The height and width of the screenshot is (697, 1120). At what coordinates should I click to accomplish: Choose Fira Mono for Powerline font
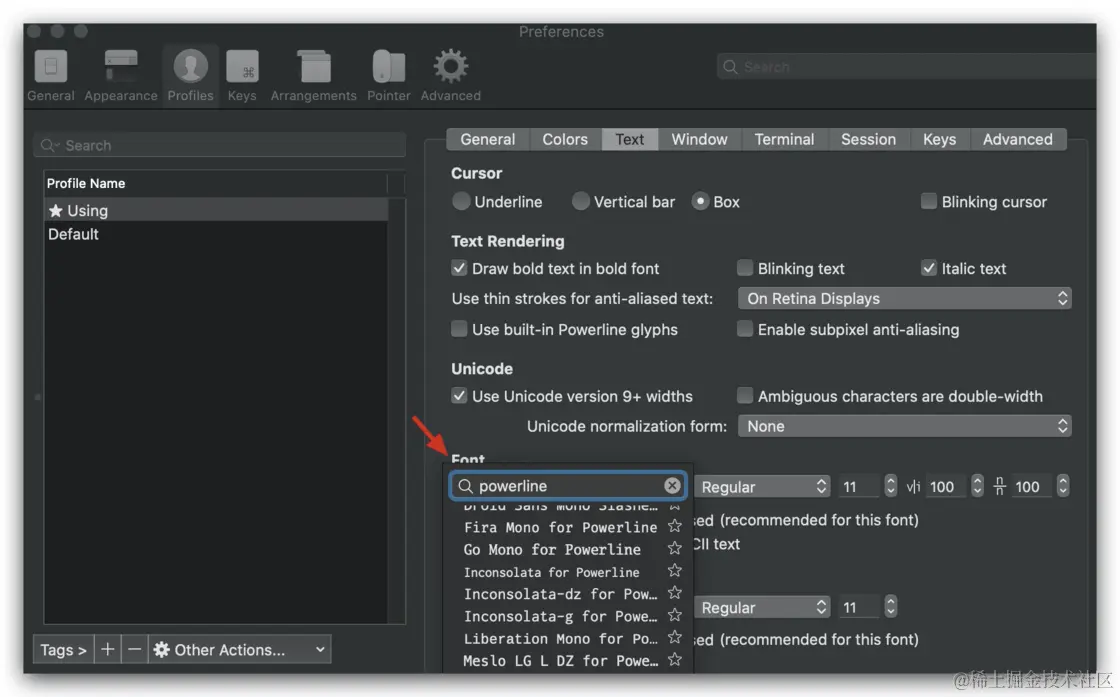point(560,527)
